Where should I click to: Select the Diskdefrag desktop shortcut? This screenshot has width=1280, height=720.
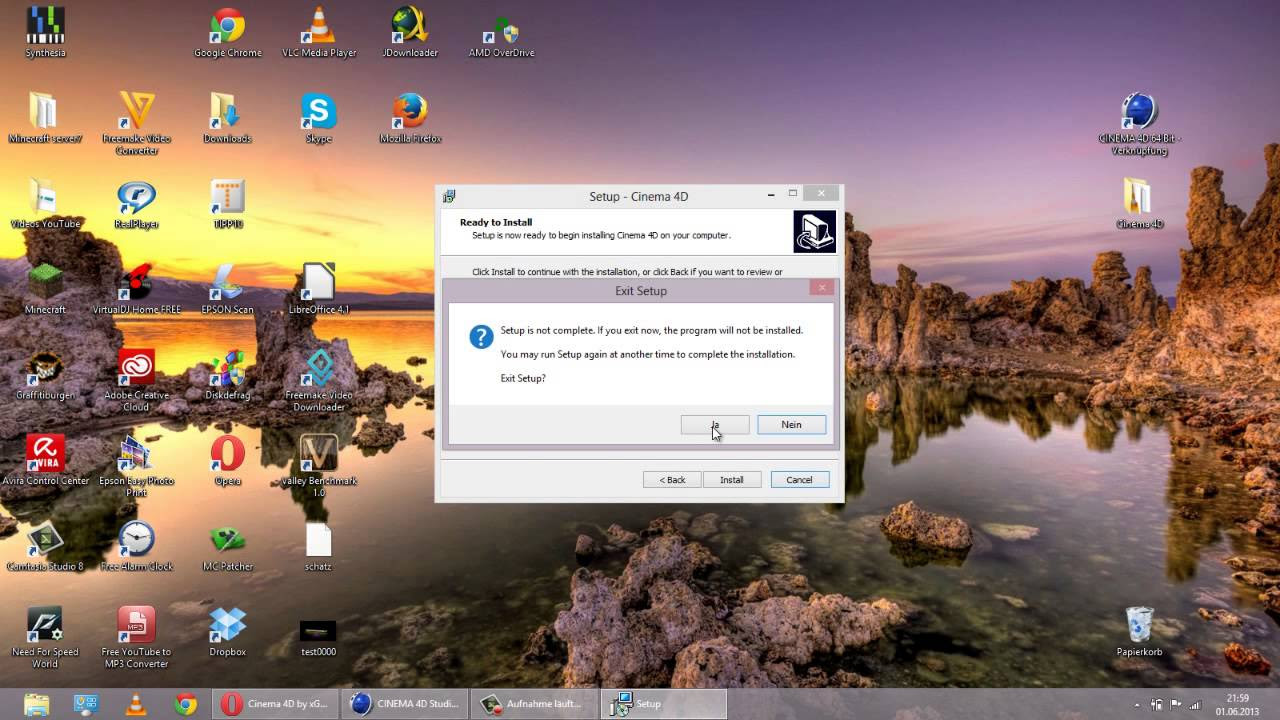tap(228, 376)
